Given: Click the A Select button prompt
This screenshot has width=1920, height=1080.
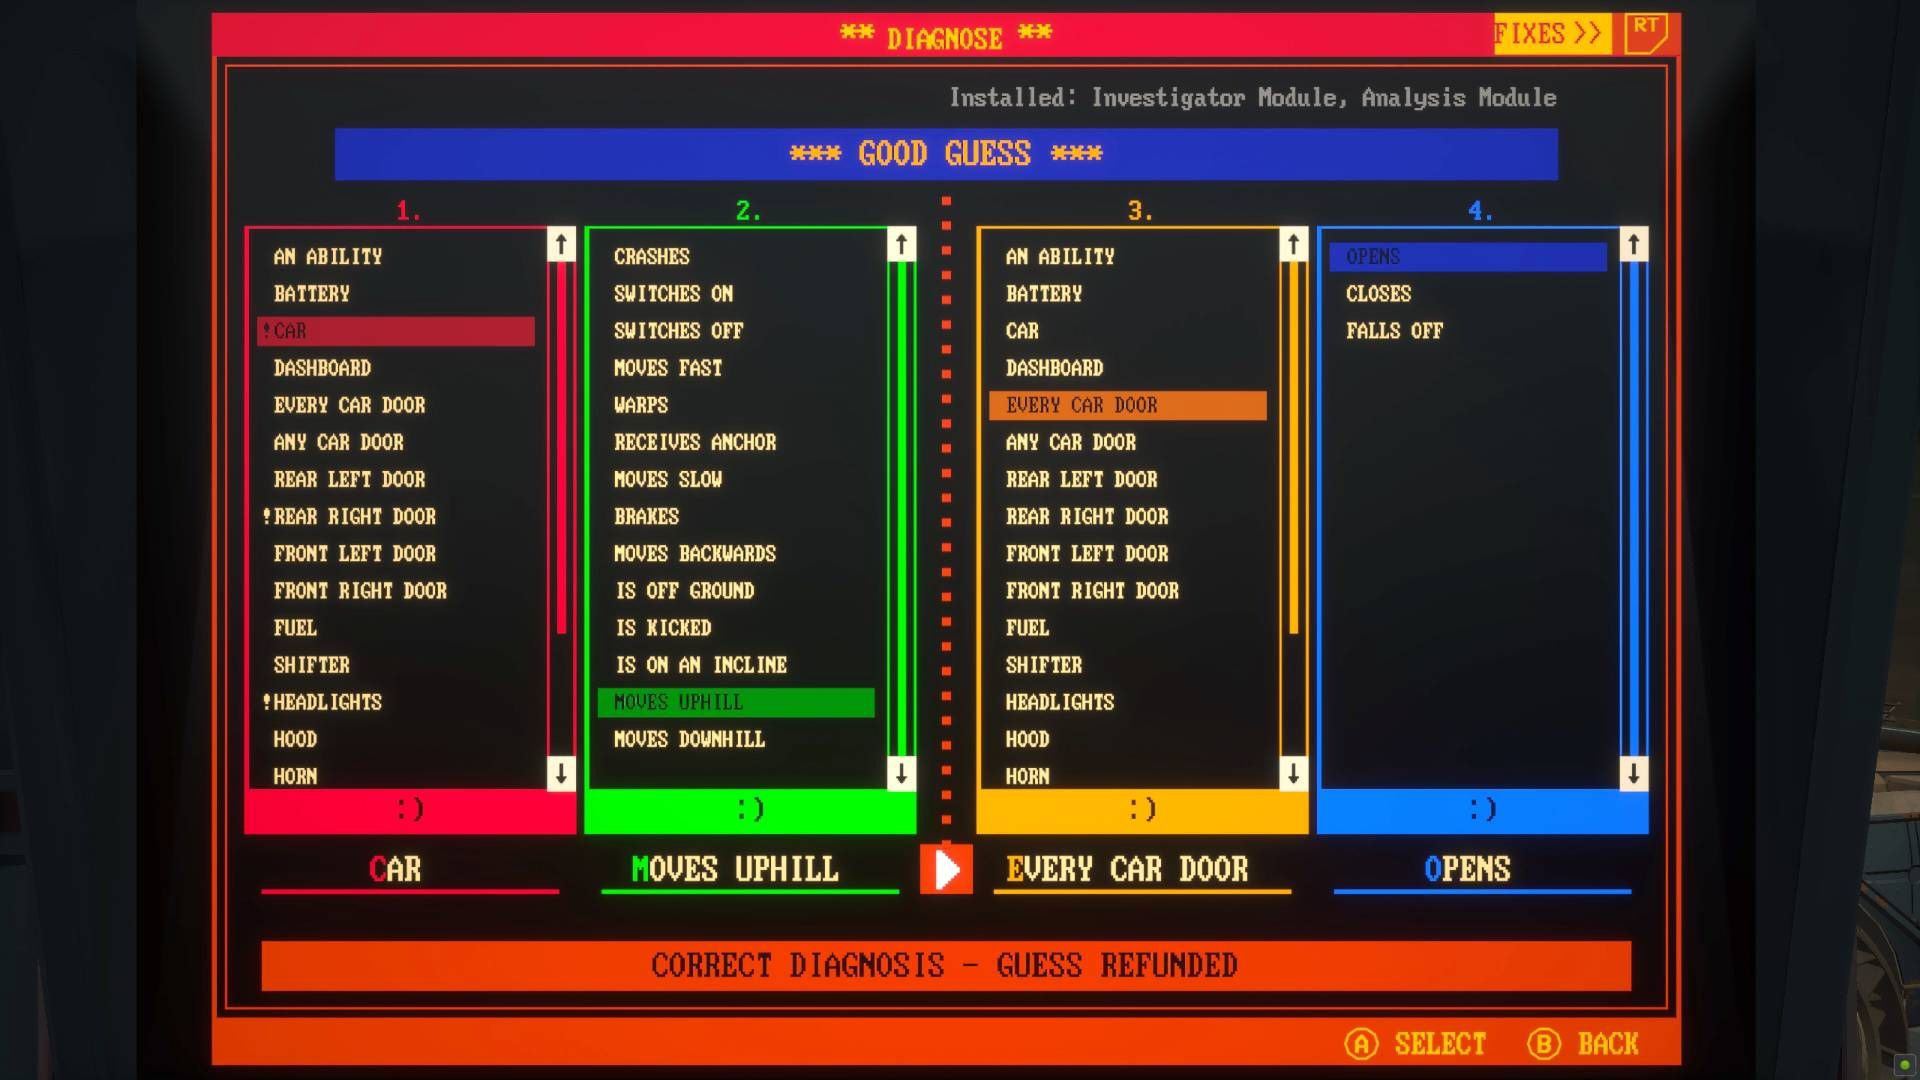Looking at the screenshot, I should pyautogui.click(x=1416, y=1043).
